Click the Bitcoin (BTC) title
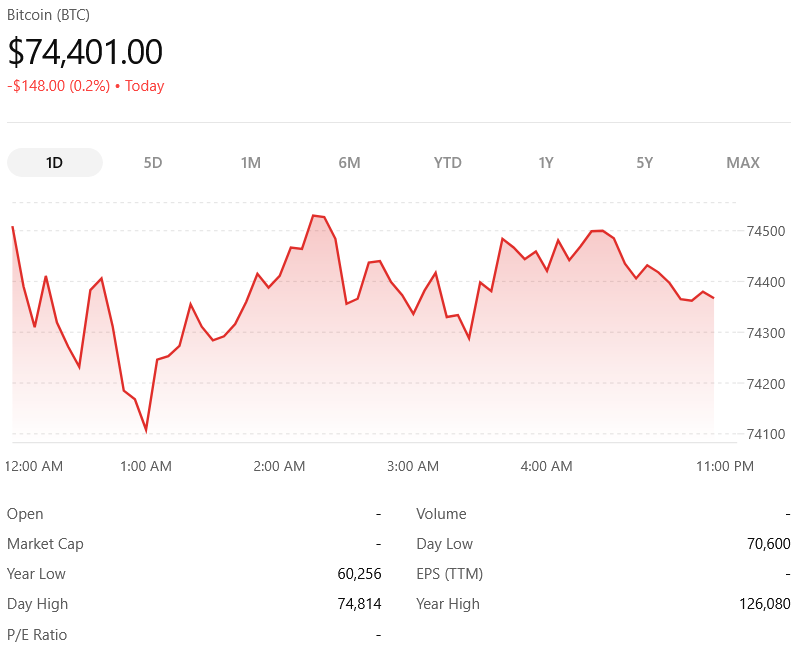 pos(48,15)
